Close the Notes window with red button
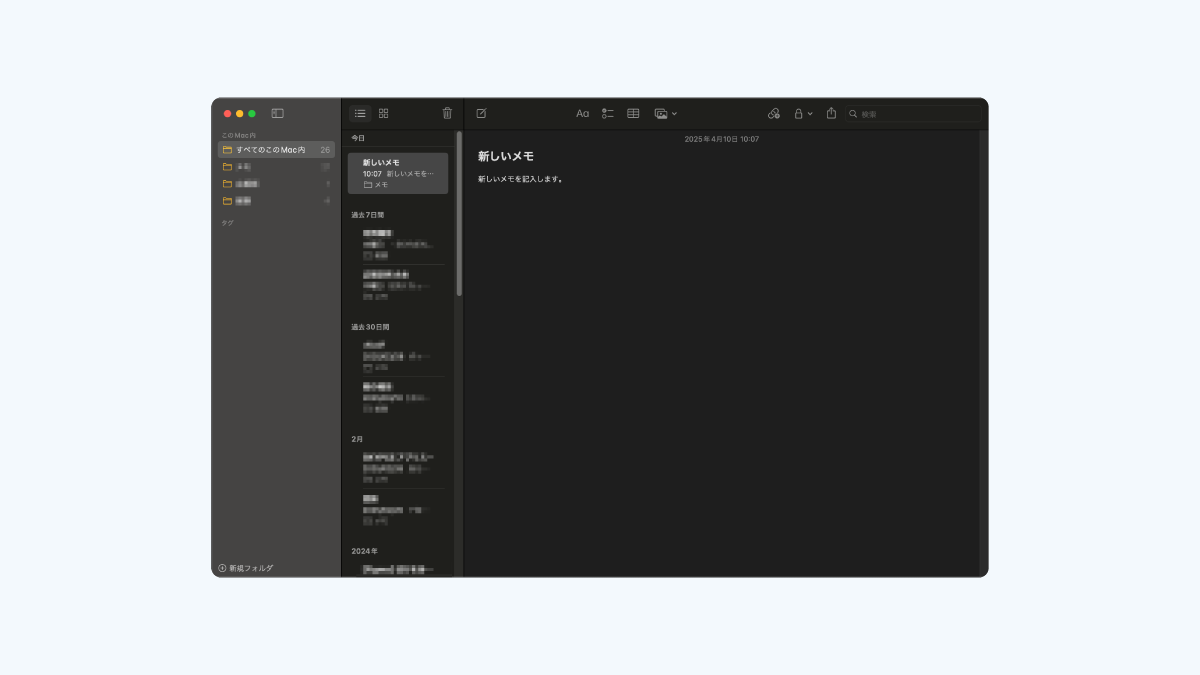 tap(227, 114)
